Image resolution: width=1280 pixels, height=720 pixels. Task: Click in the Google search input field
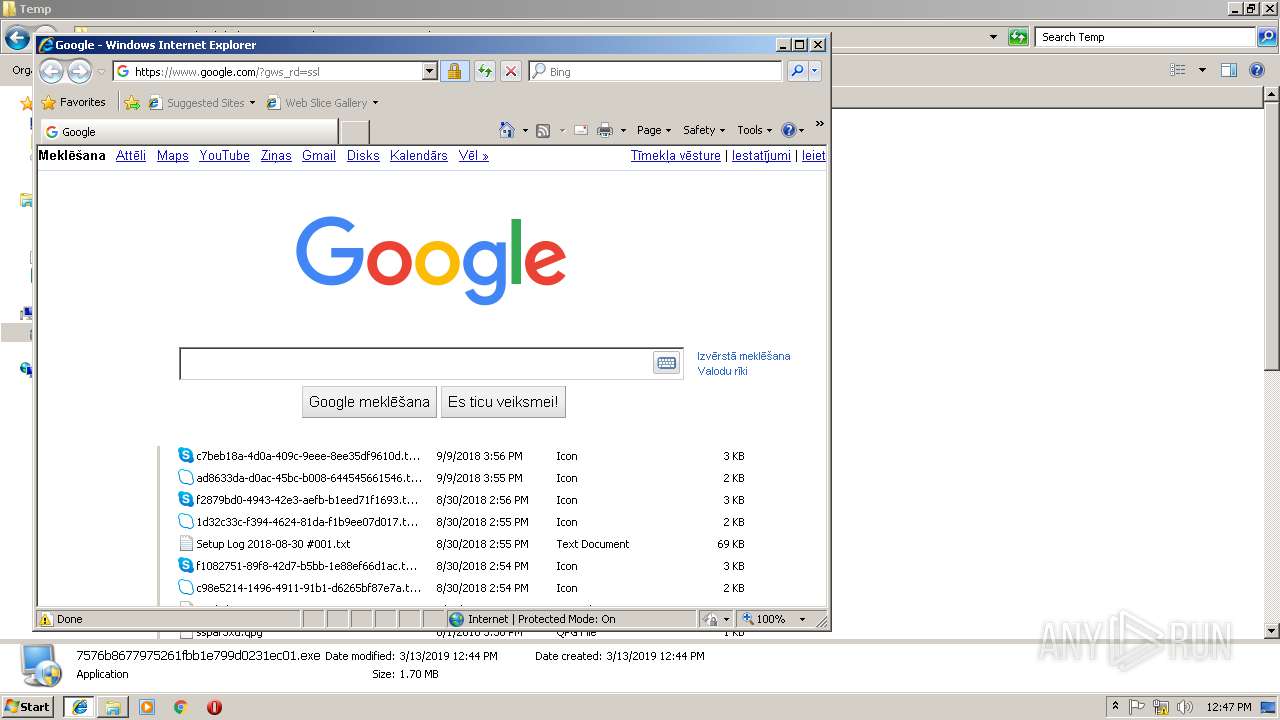[417, 364]
